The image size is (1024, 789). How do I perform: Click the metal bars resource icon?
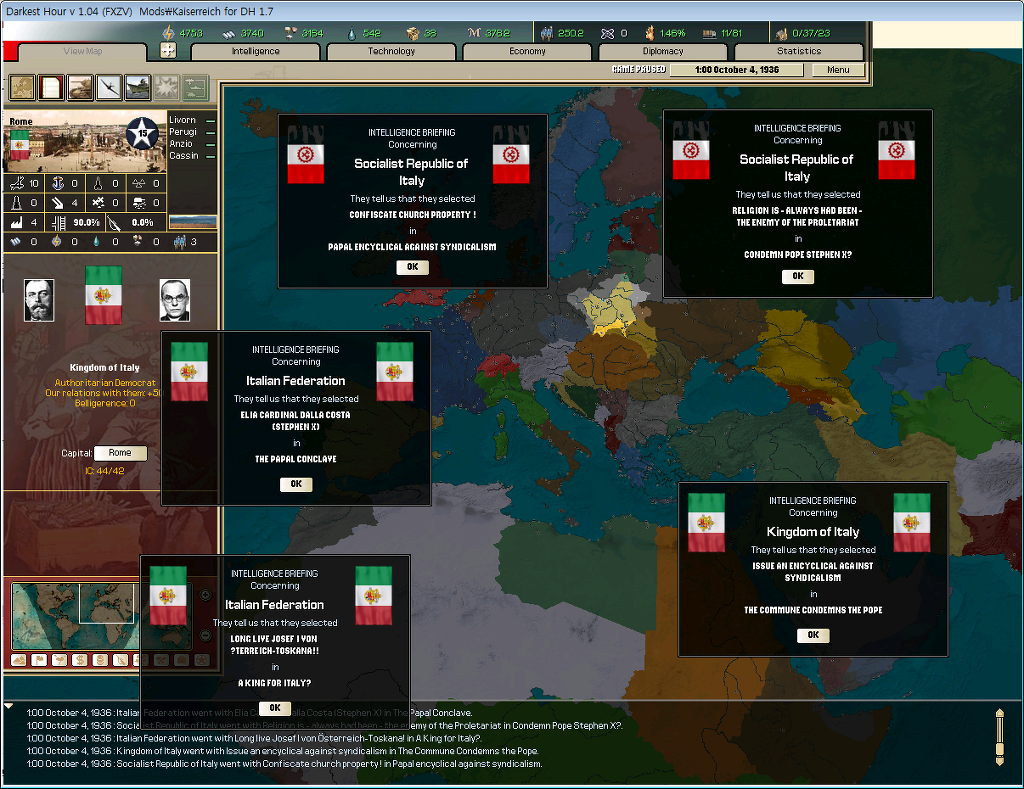229,33
